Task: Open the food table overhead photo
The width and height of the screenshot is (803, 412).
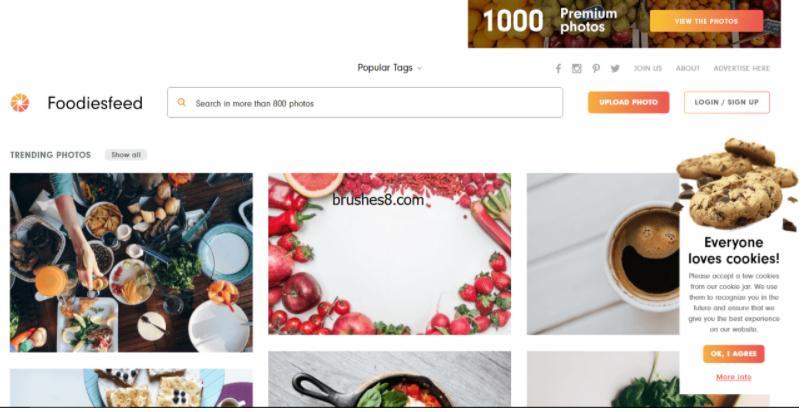Action: pos(131,263)
